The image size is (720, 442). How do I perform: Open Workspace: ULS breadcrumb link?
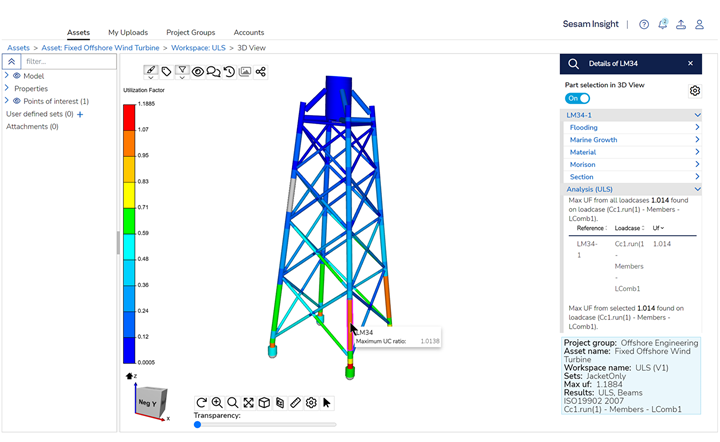[198, 48]
